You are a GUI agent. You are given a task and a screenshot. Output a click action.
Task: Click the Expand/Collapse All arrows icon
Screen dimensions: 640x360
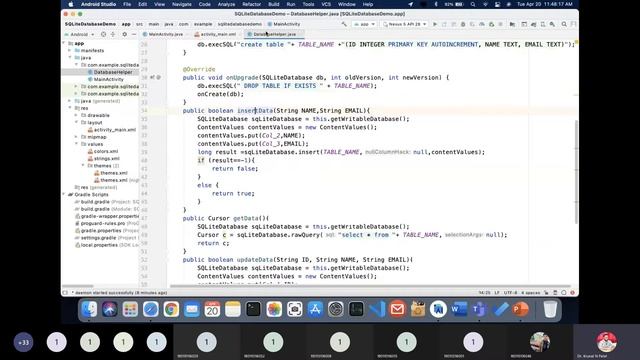(x=113, y=34)
